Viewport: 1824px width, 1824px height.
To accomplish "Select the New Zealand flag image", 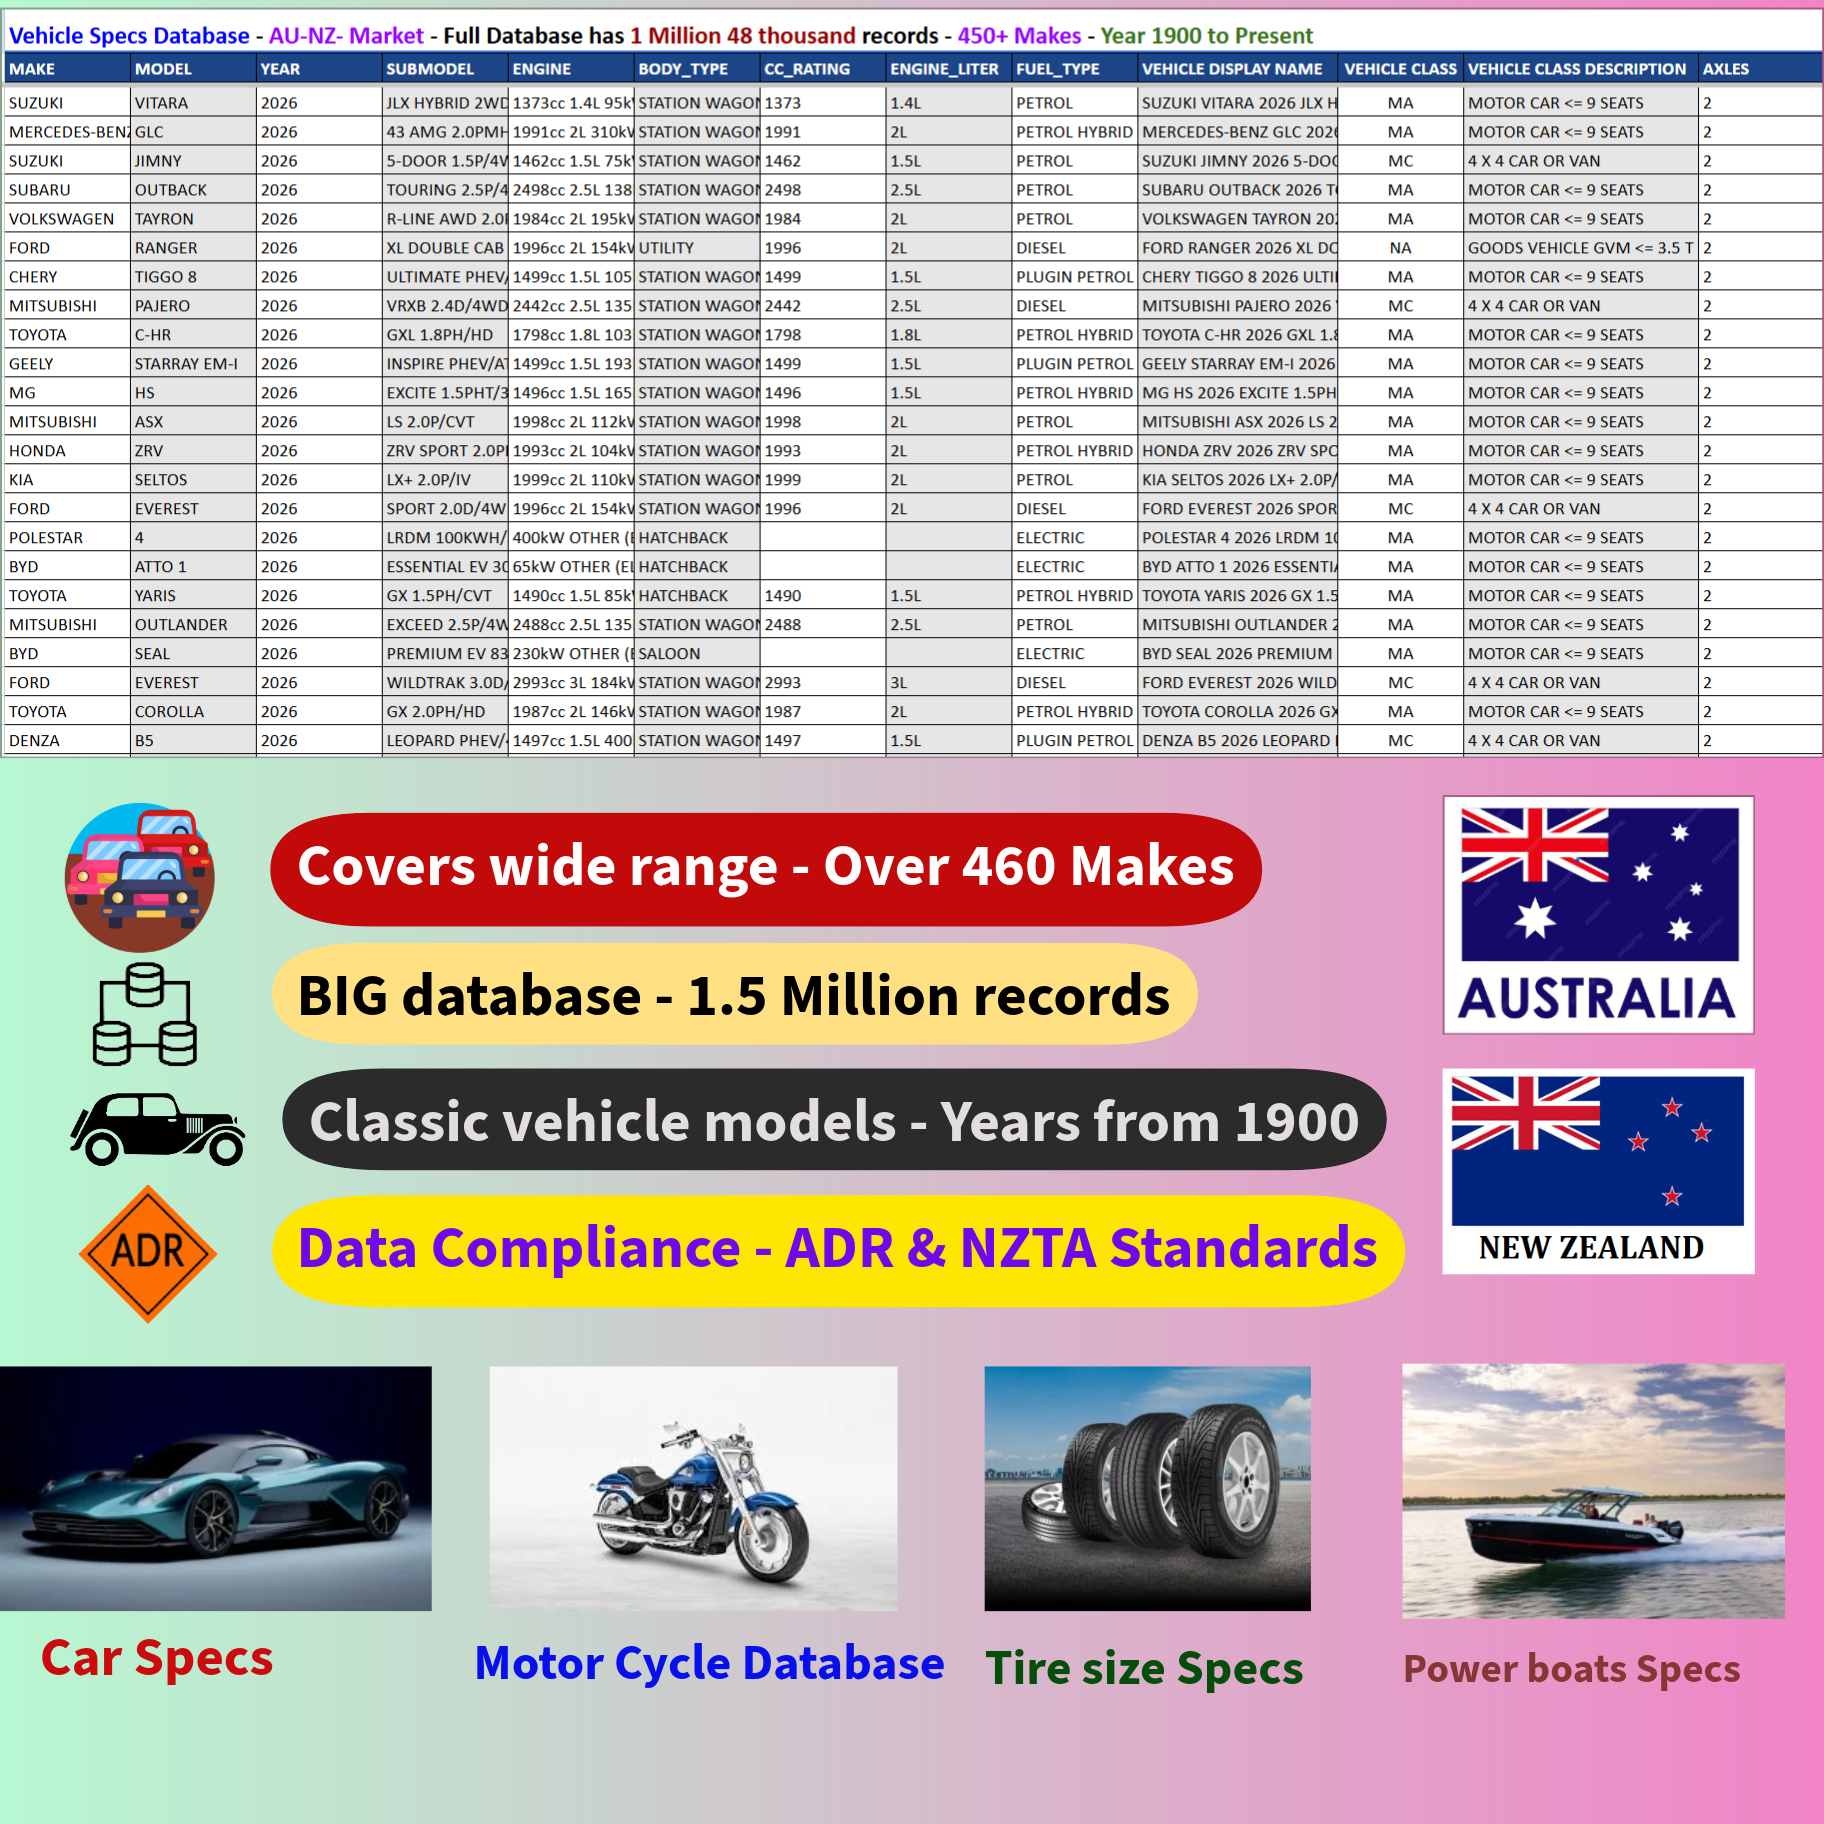I will point(1597,1170).
